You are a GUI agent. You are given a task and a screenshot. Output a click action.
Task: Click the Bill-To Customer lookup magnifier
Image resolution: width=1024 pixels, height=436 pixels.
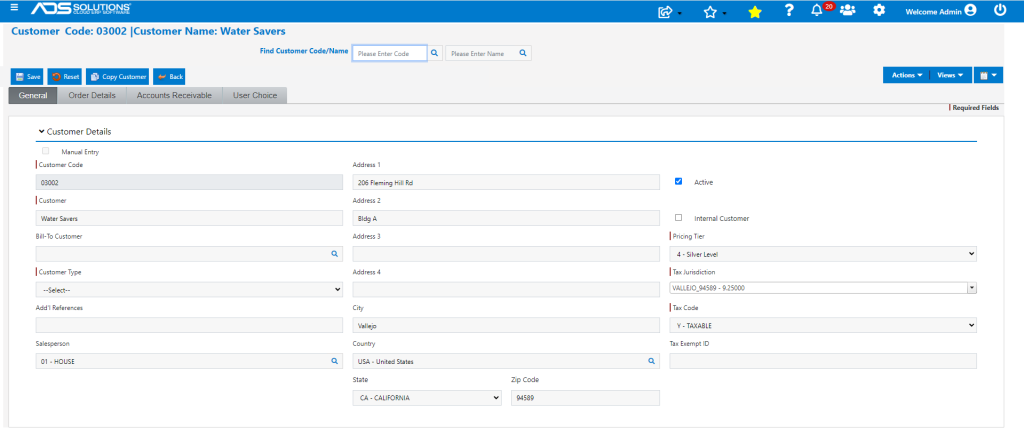tap(334, 254)
